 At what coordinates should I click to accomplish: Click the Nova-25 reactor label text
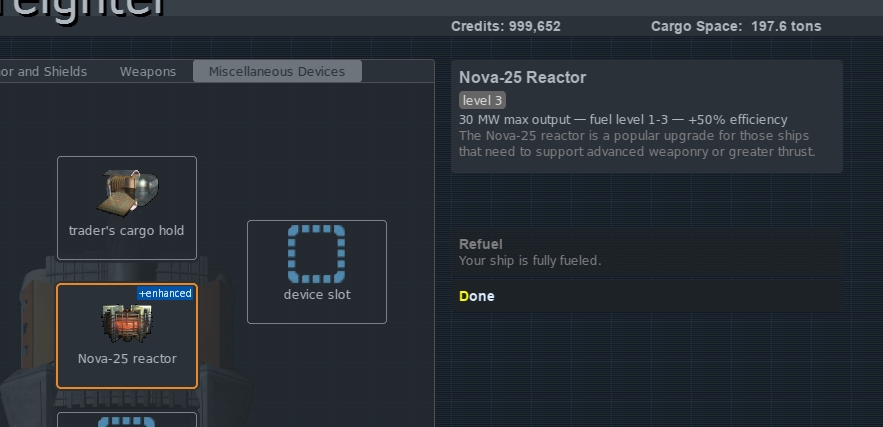coord(127,359)
